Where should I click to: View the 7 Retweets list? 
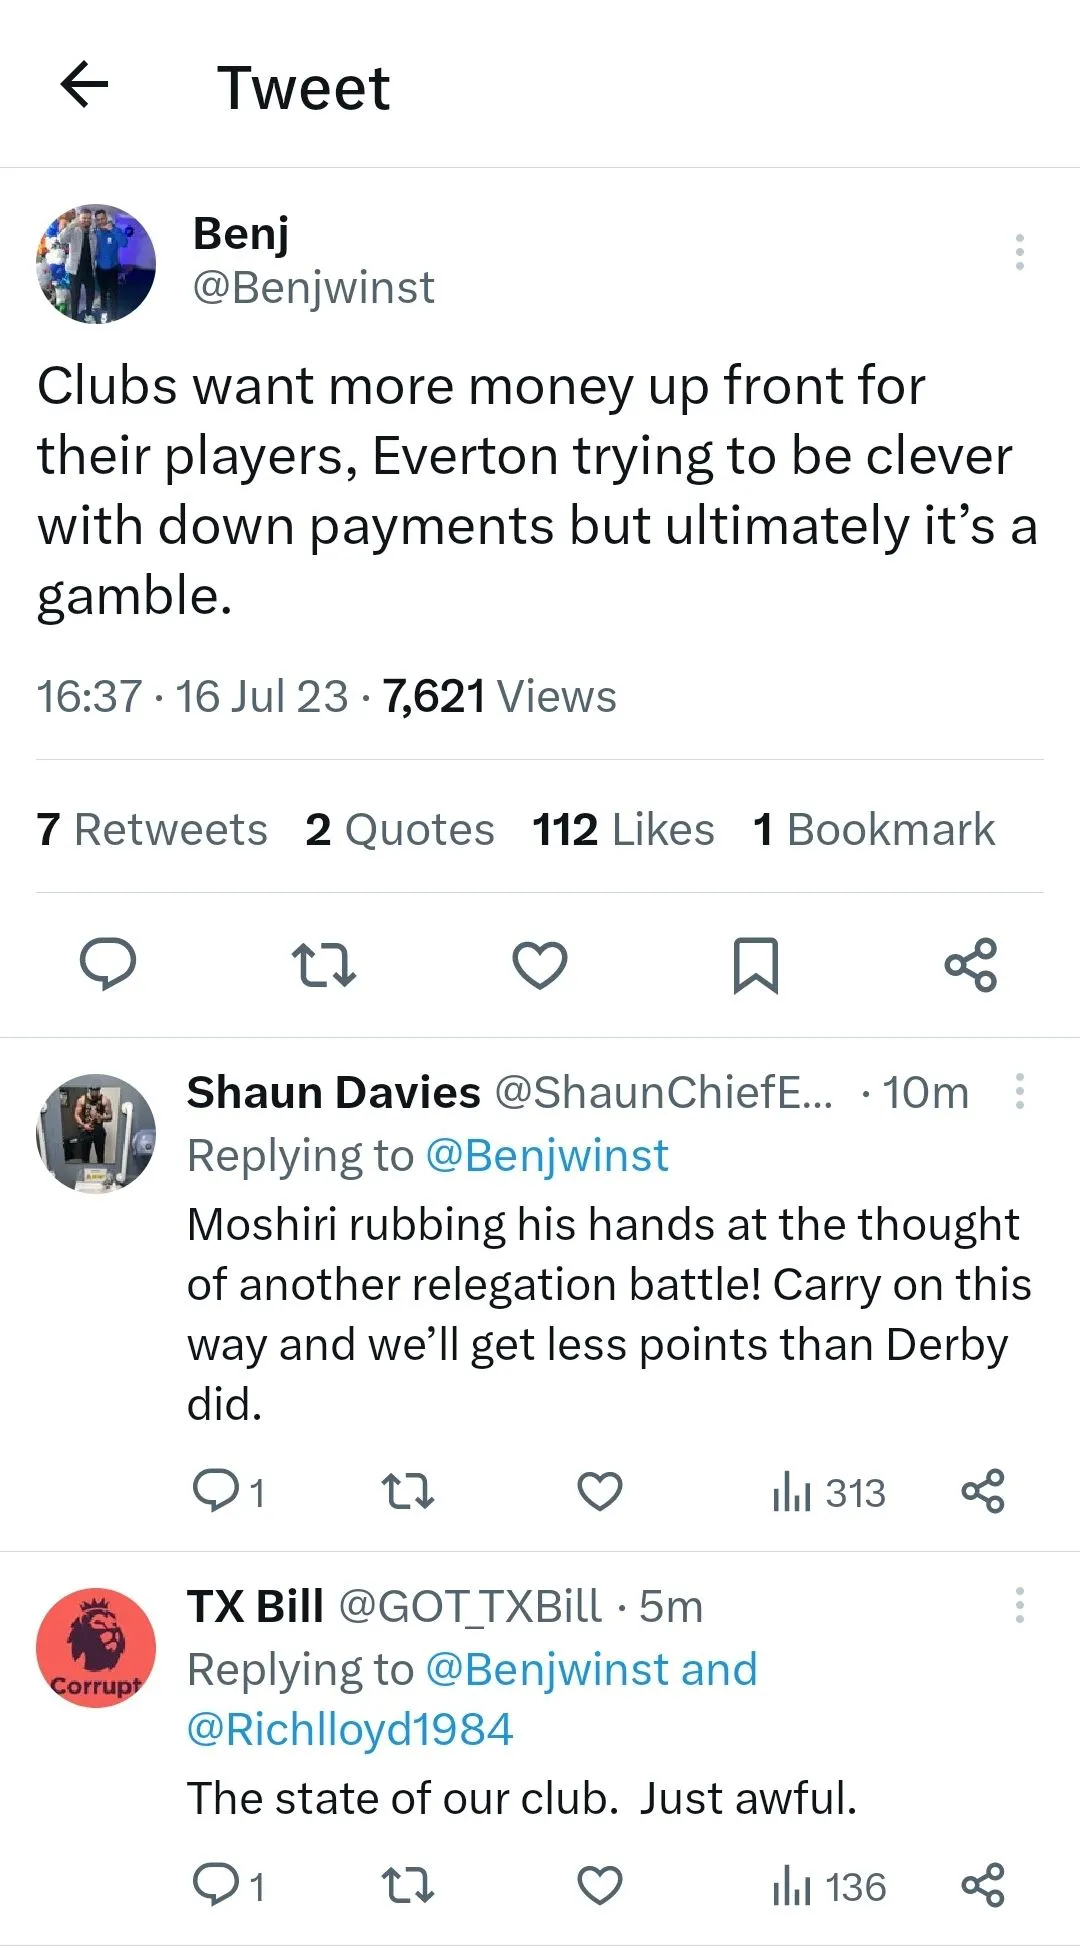[x=152, y=829]
